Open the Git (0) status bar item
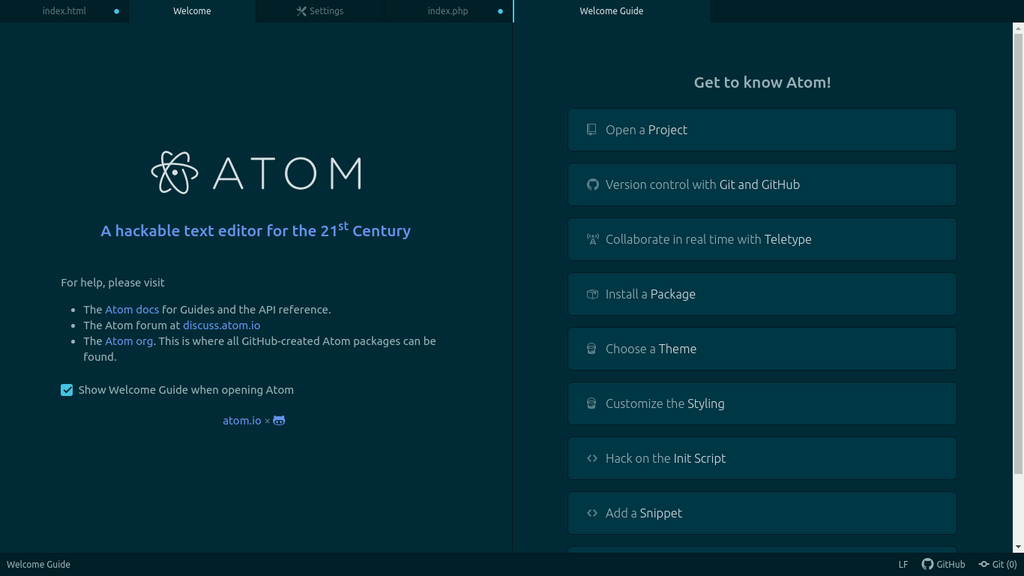 coord(997,564)
